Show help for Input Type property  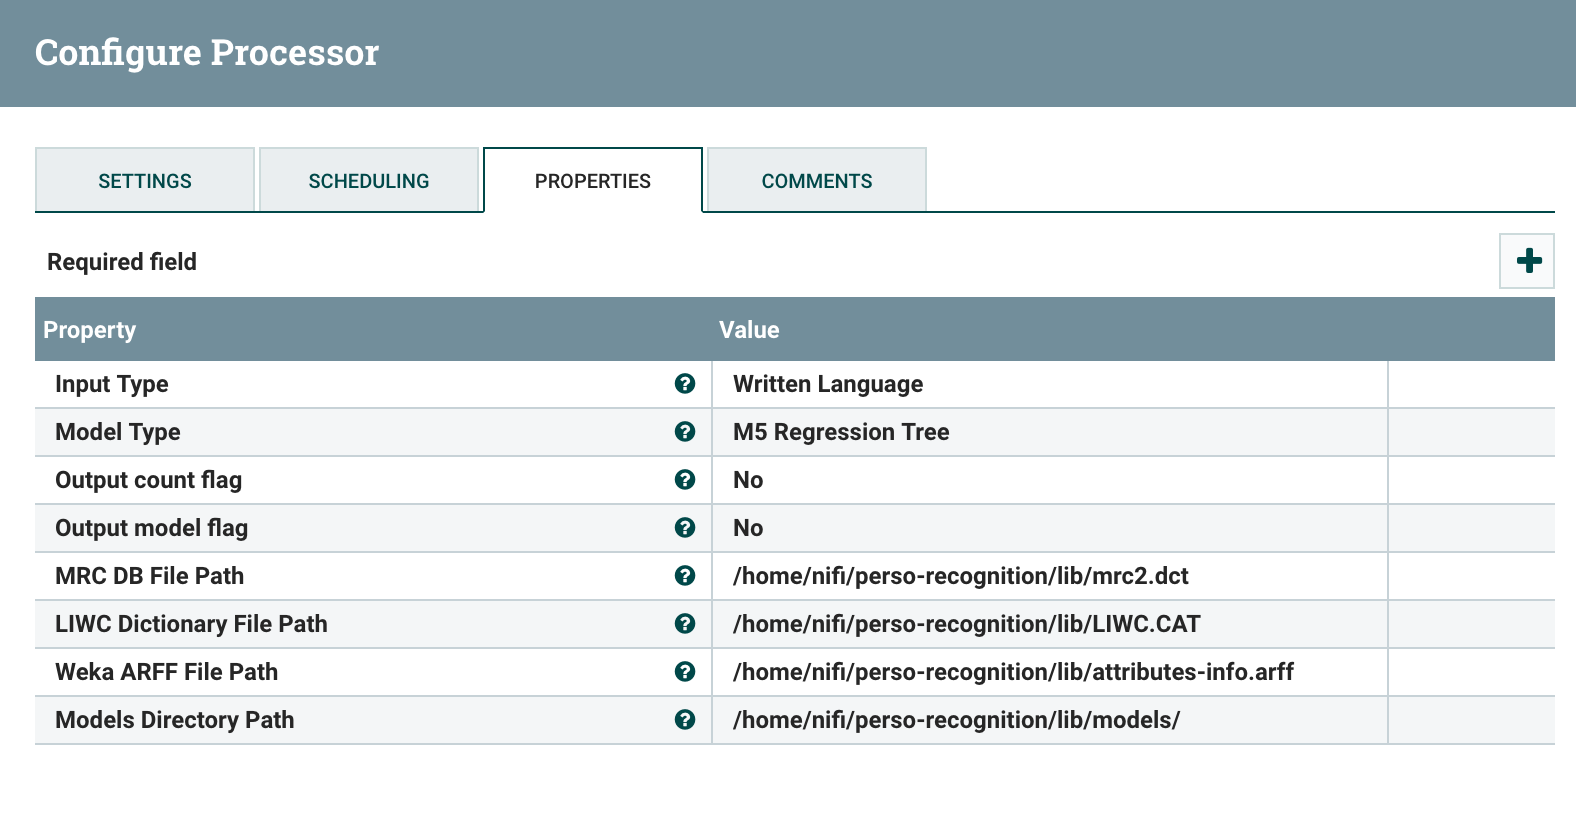coord(685,384)
